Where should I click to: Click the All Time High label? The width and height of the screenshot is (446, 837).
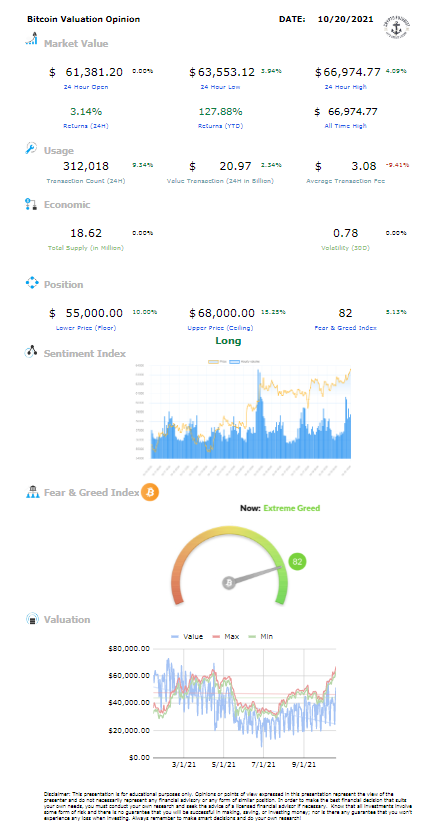click(345, 126)
